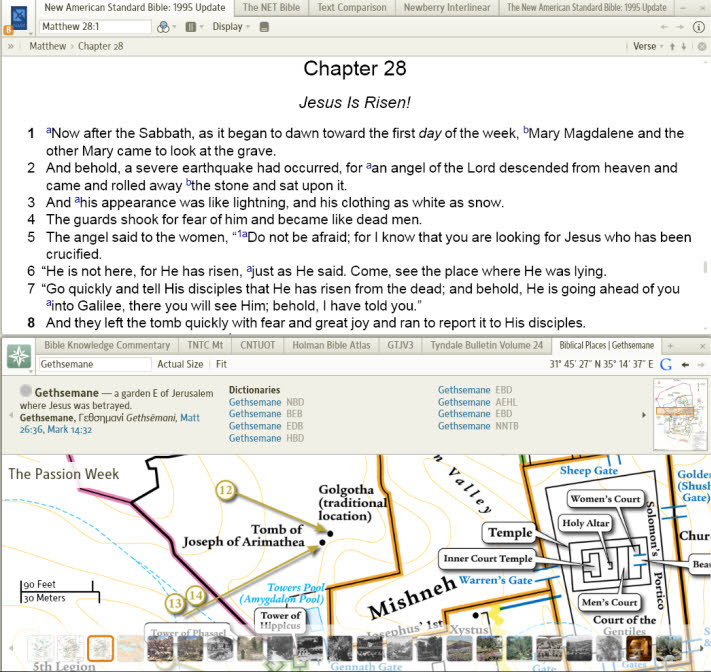The image size is (711, 672).
Task: Click the gray circle beside Gethsemane heading
Action: click(x=26, y=391)
